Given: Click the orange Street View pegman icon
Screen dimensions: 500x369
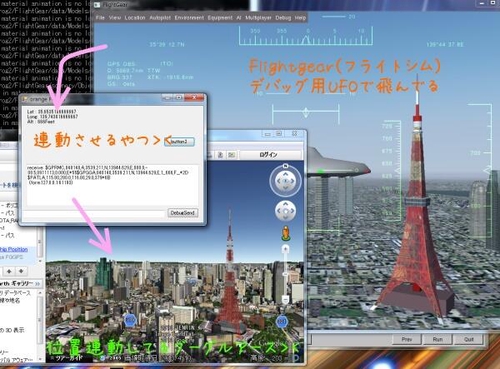Looking at the screenshot, I should 285,233.
